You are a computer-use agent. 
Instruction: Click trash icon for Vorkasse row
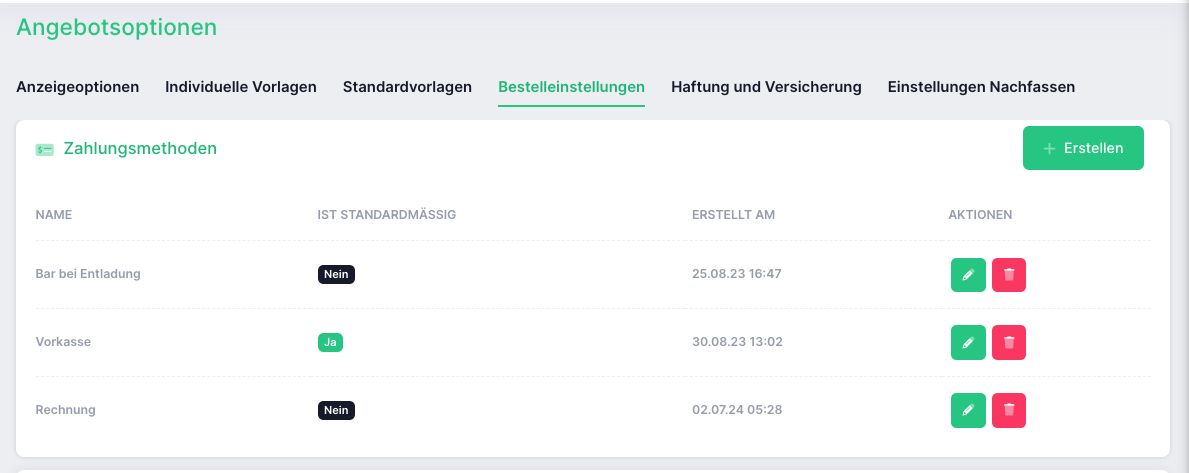tap(1009, 343)
